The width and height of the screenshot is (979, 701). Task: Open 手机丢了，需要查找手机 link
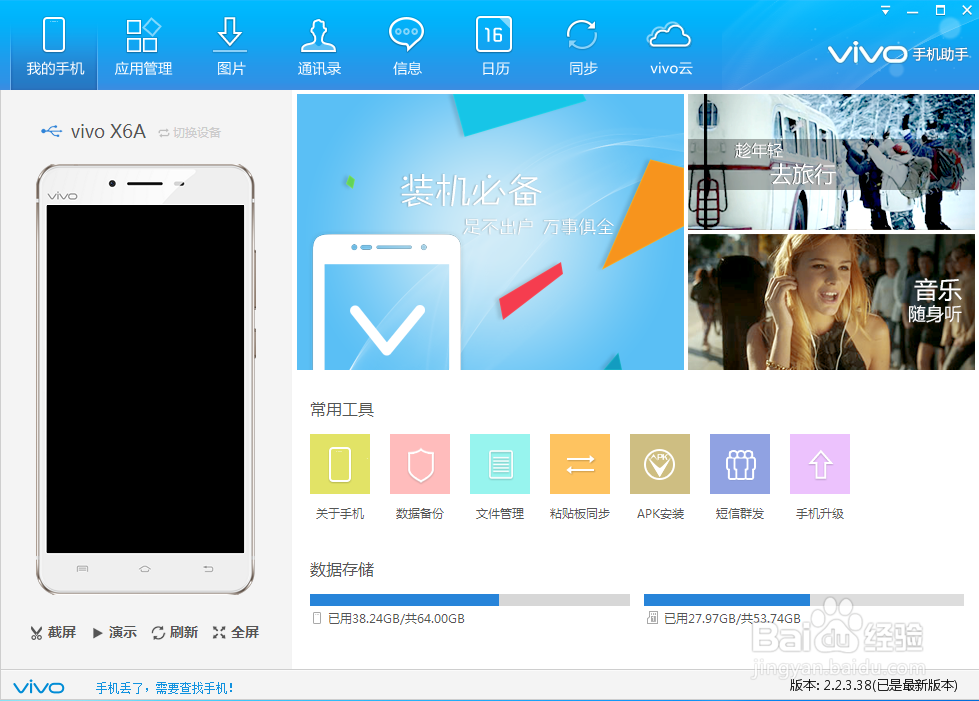pyautogui.click(x=164, y=688)
